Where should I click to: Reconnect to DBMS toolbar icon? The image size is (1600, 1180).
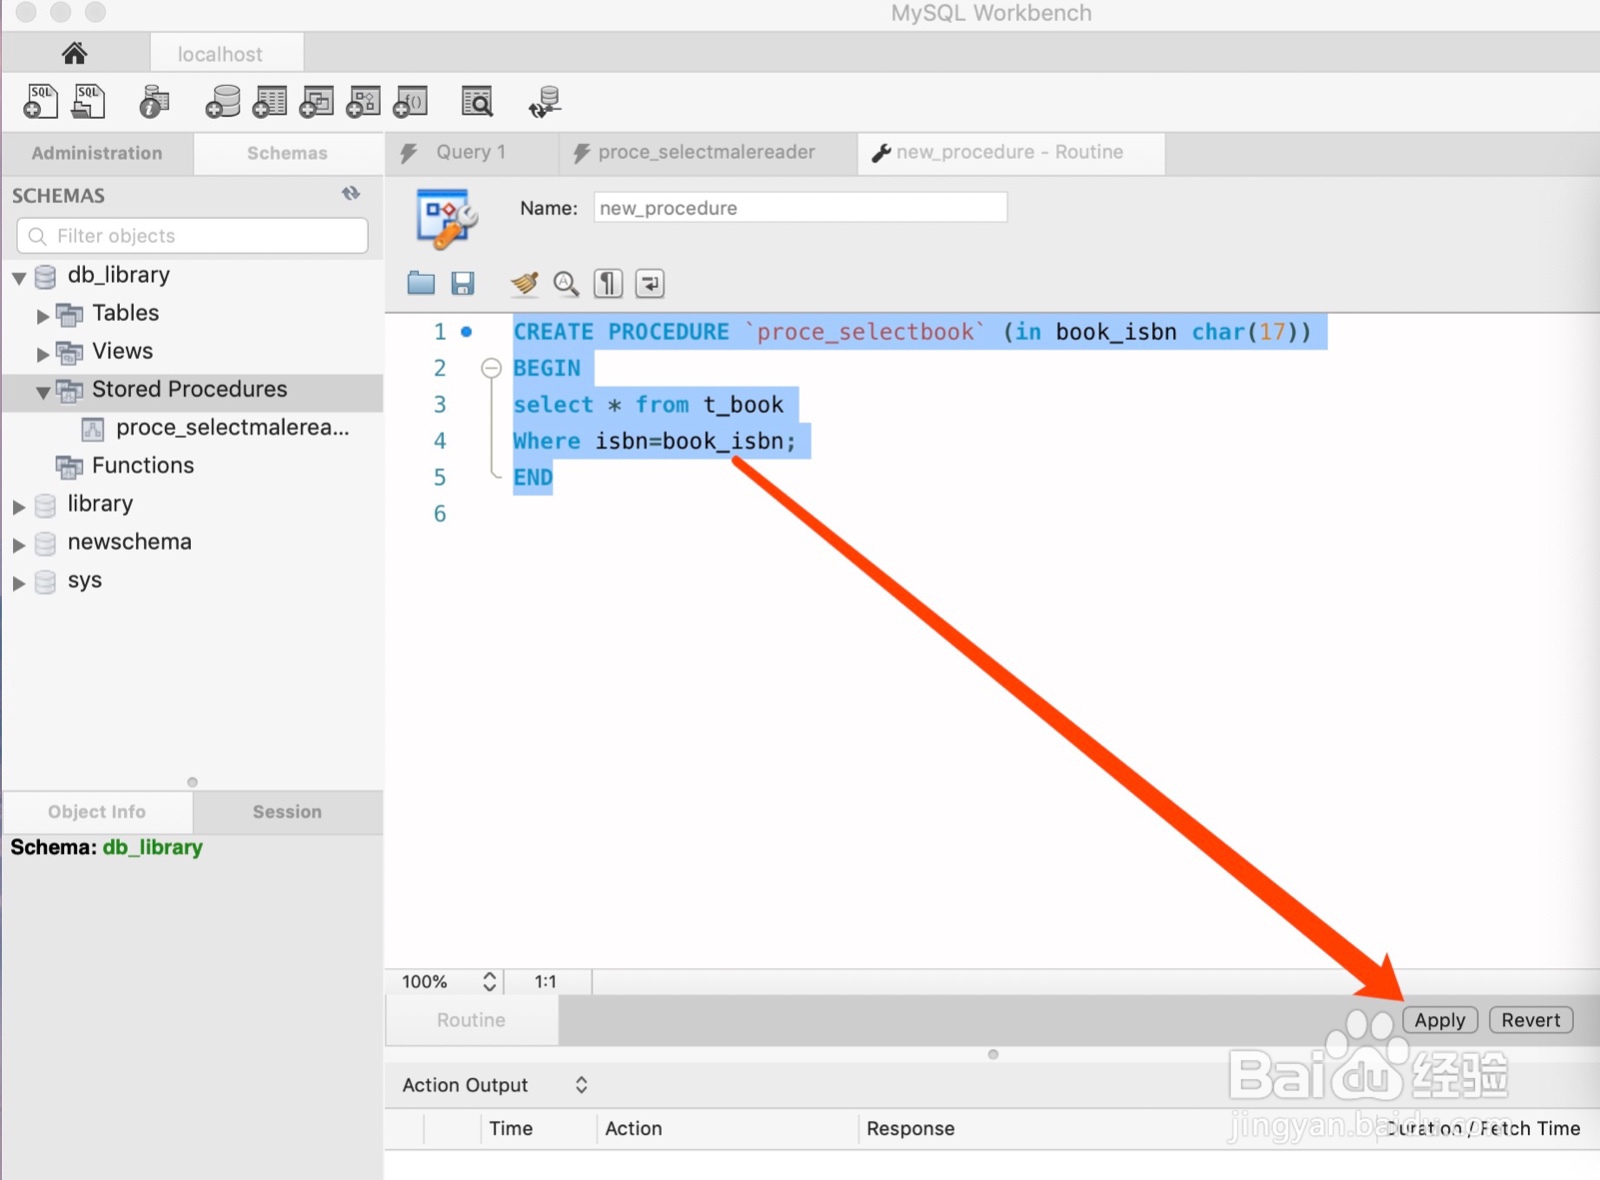coord(545,101)
